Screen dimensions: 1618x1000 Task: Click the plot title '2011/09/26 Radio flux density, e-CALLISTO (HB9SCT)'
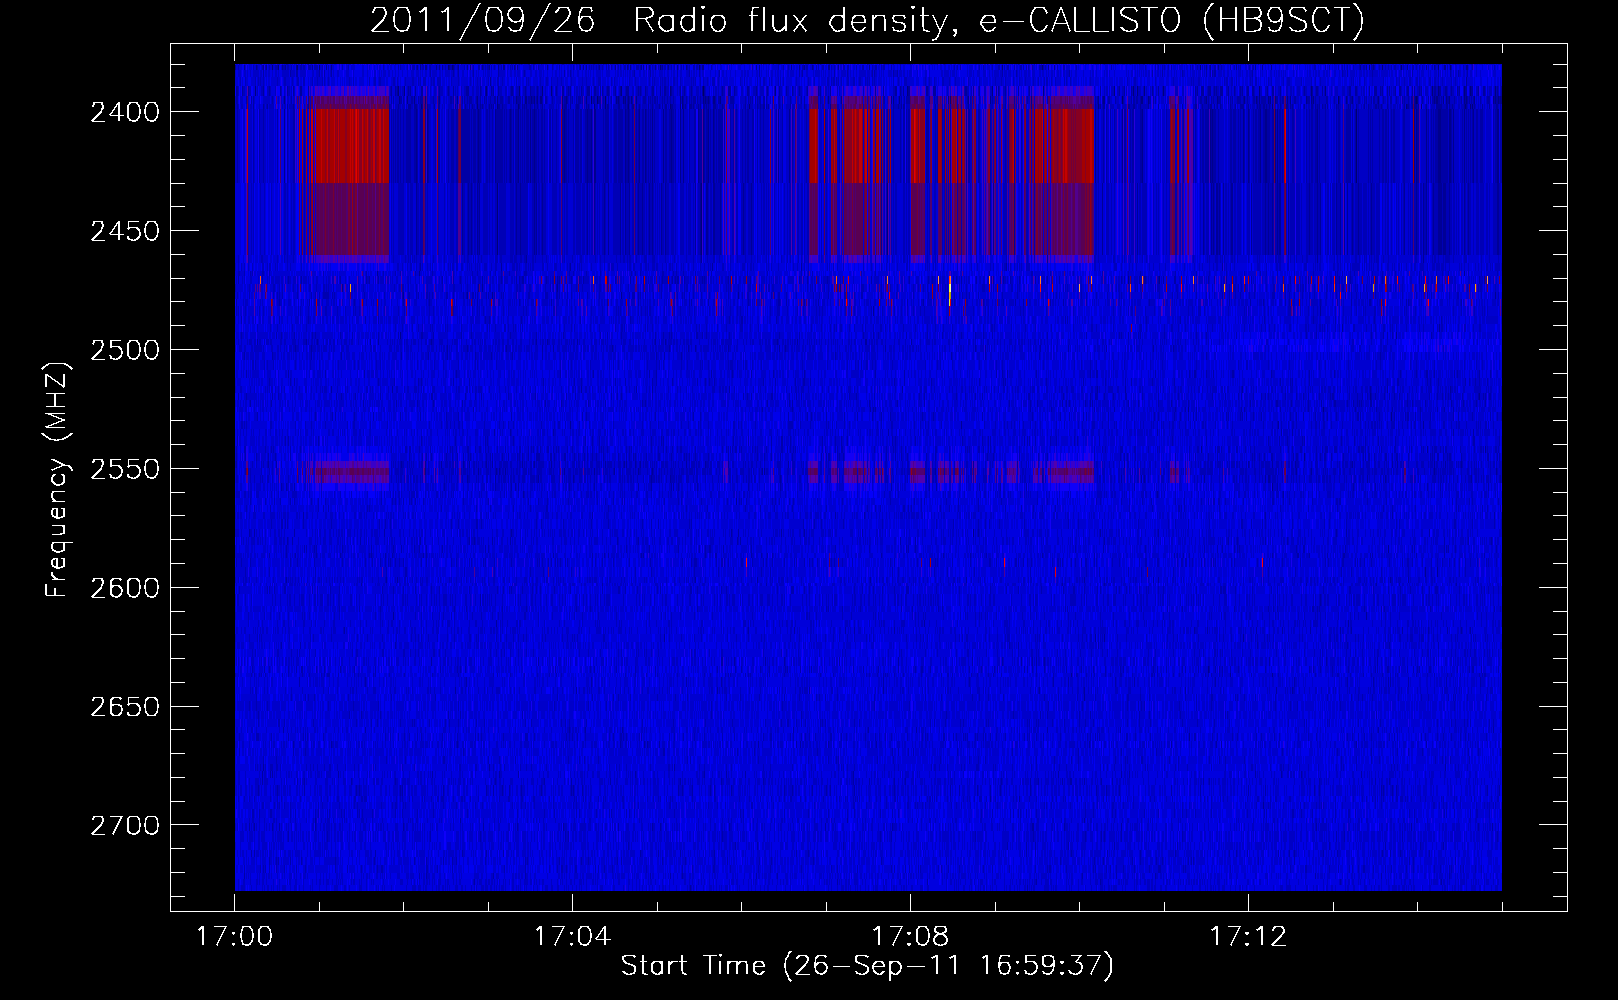click(867, 20)
